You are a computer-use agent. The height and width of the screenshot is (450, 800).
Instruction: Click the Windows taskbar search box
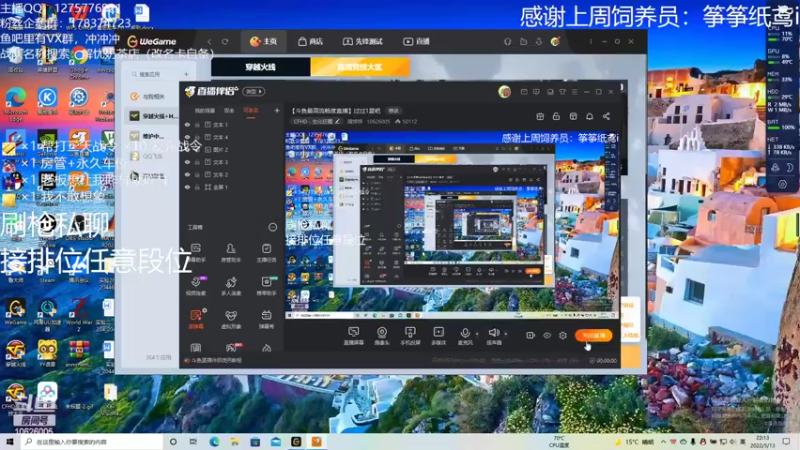tap(92, 442)
